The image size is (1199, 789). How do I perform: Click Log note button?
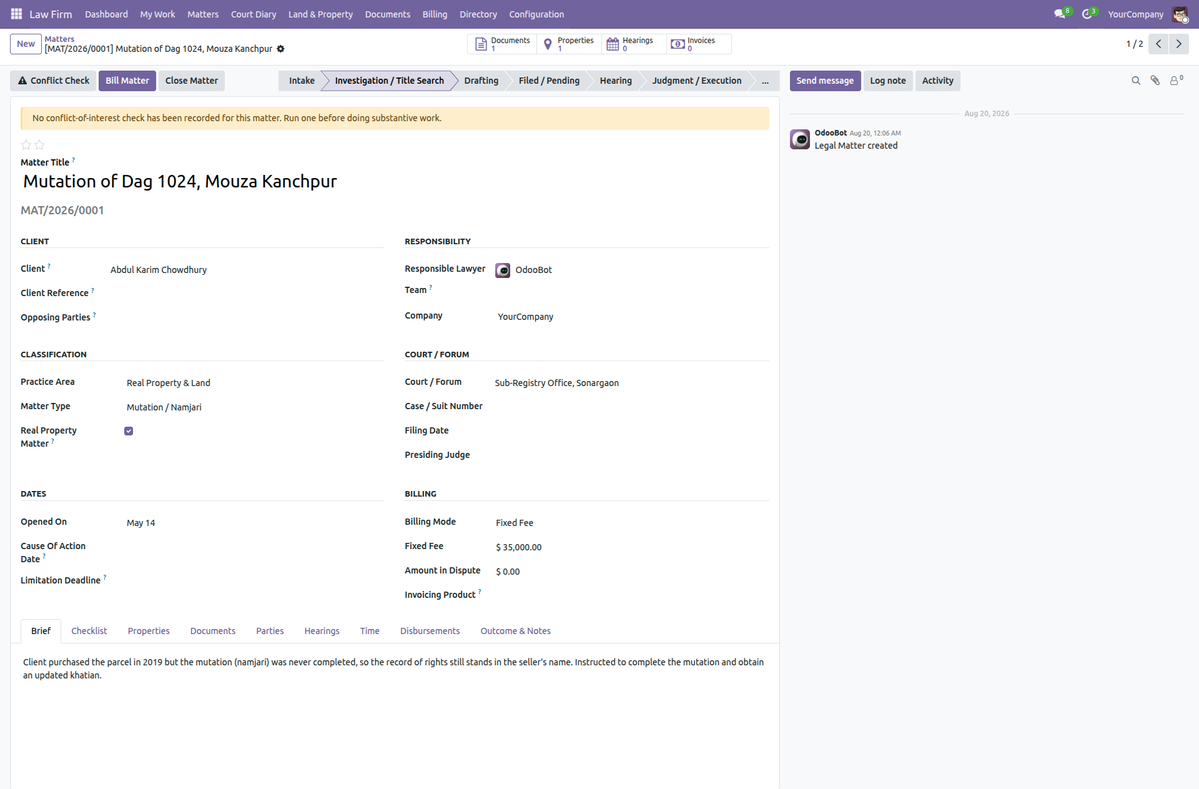(x=888, y=81)
